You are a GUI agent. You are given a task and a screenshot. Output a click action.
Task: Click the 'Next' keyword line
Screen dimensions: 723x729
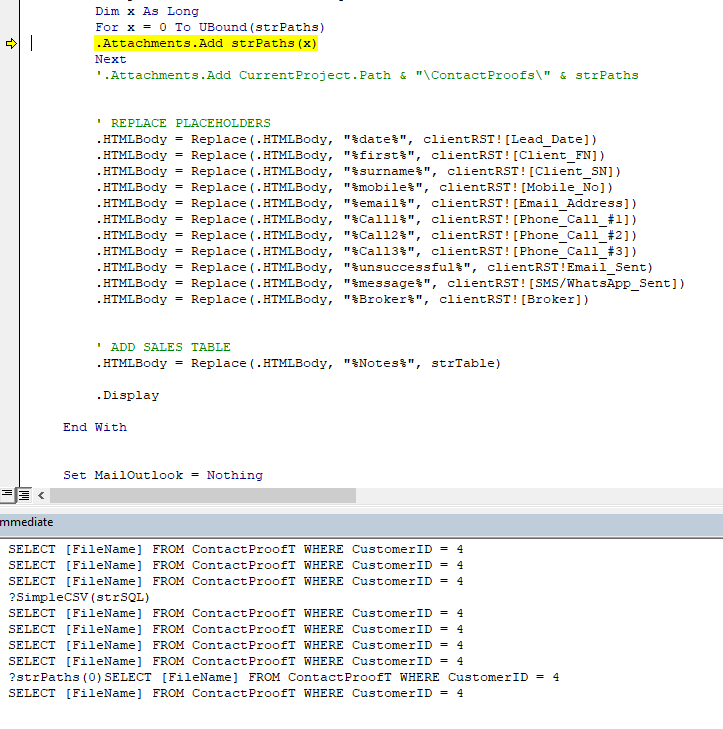111,60
